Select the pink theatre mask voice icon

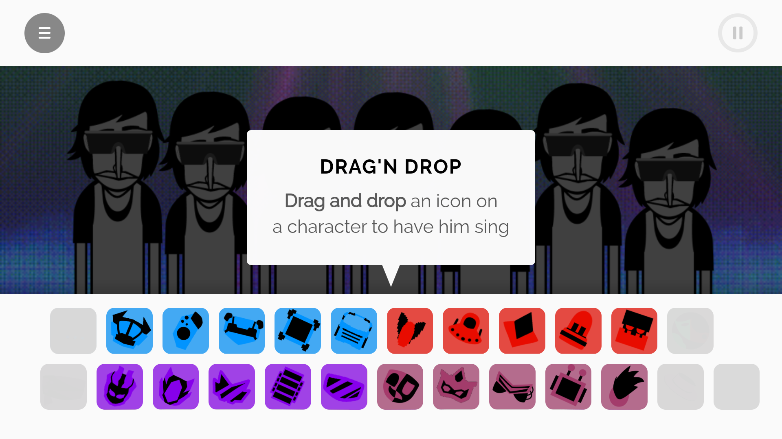coord(400,387)
